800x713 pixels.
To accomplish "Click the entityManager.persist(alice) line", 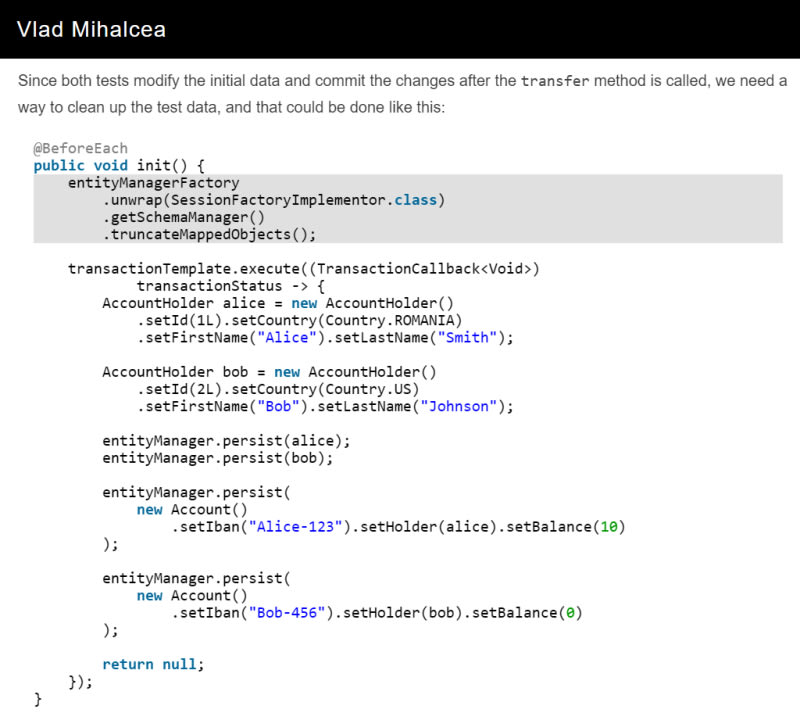I will (x=226, y=440).
